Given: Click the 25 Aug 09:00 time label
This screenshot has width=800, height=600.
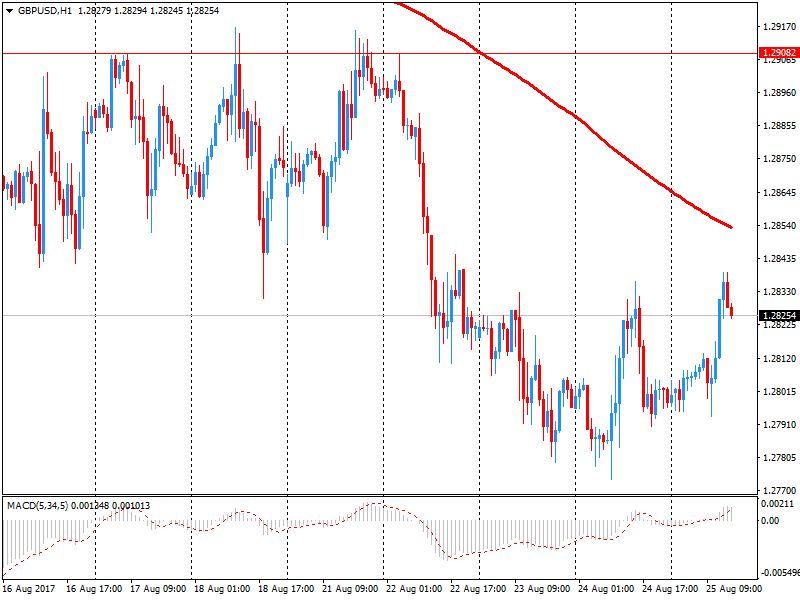Looking at the screenshot, I should coord(734,589).
